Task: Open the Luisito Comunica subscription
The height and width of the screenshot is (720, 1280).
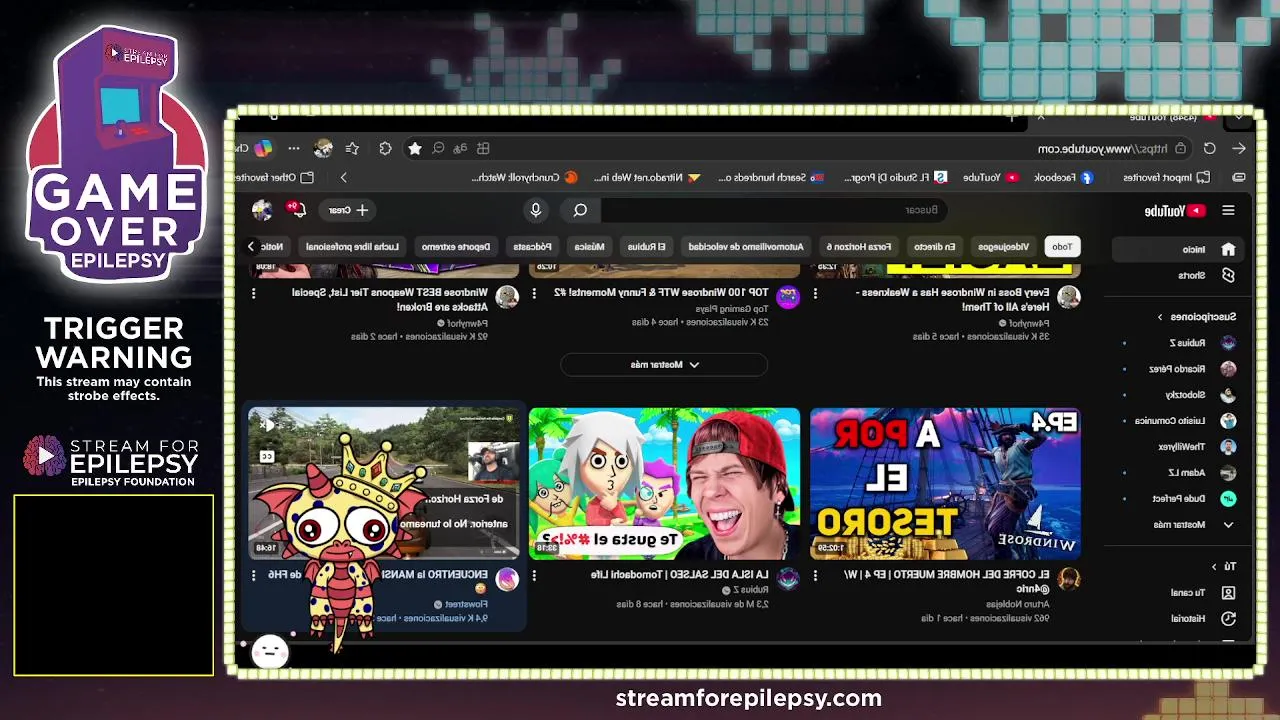Action: click(1180, 421)
